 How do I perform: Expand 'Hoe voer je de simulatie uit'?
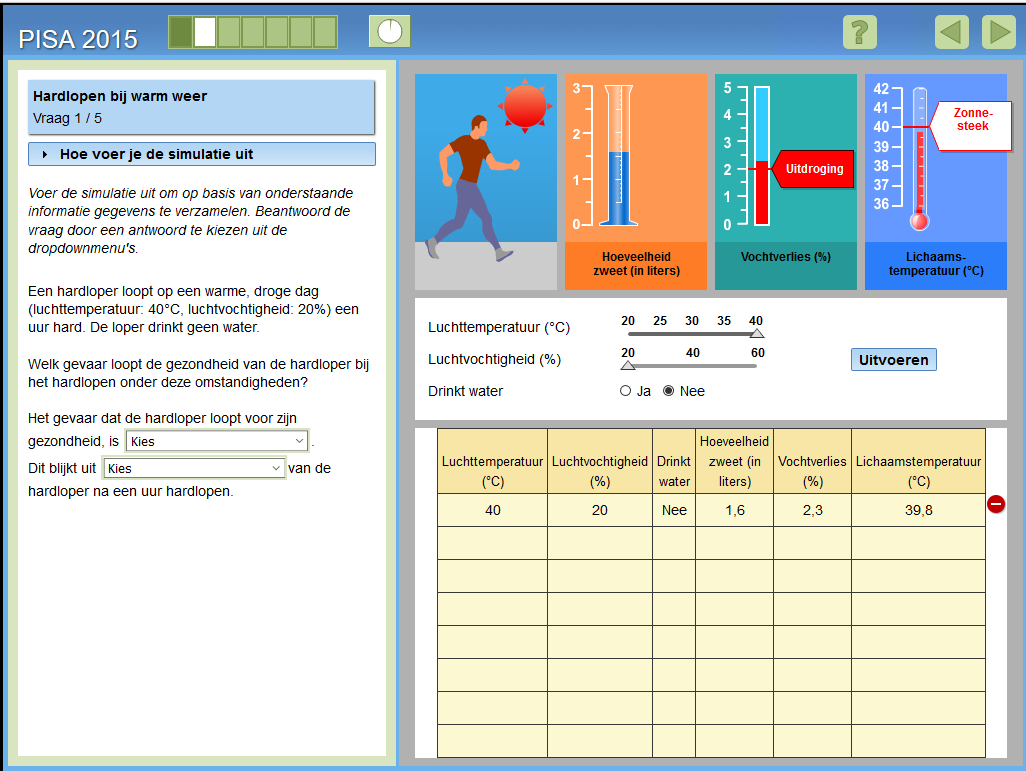coord(202,154)
